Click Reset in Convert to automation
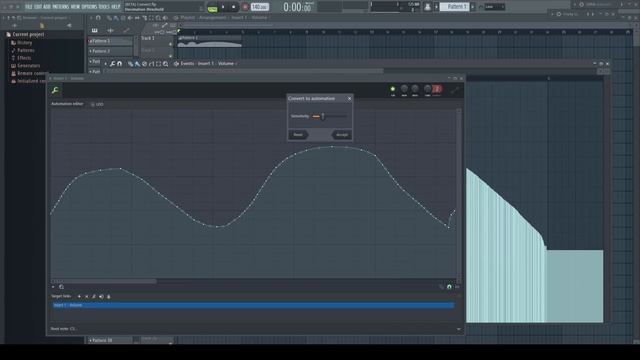Viewport: 640px width, 360px height. (298, 135)
